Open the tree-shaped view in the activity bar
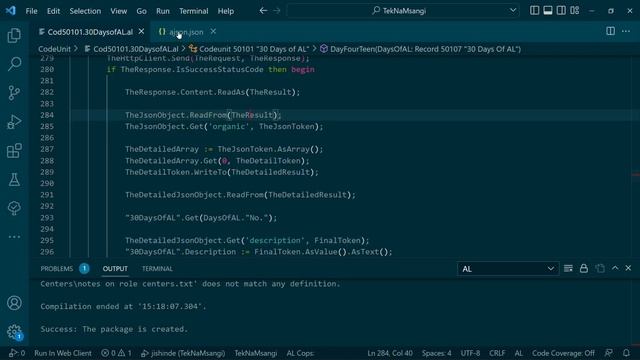Viewport: 640px width, 360px height. [14, 208]
